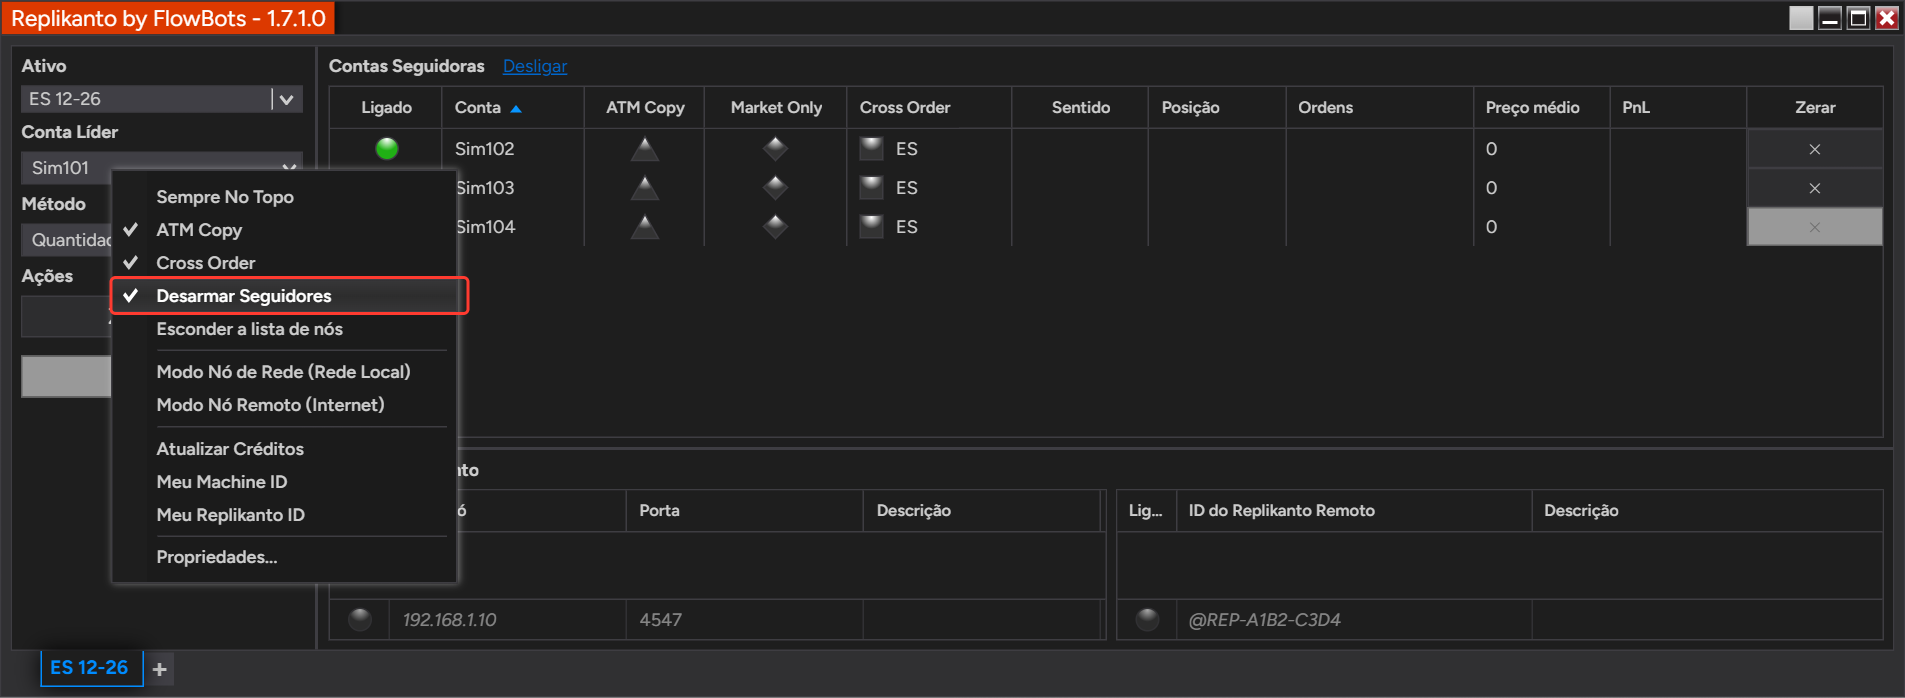This screenshot has height=698, width=1905.
Task: Click the ID do Replikanto Remoto header
Action: 1354,511
